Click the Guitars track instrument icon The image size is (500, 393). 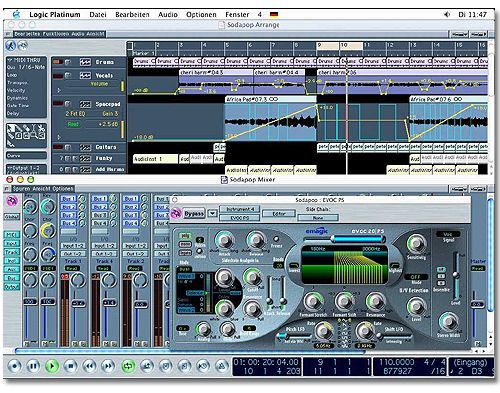pos(85,147)
